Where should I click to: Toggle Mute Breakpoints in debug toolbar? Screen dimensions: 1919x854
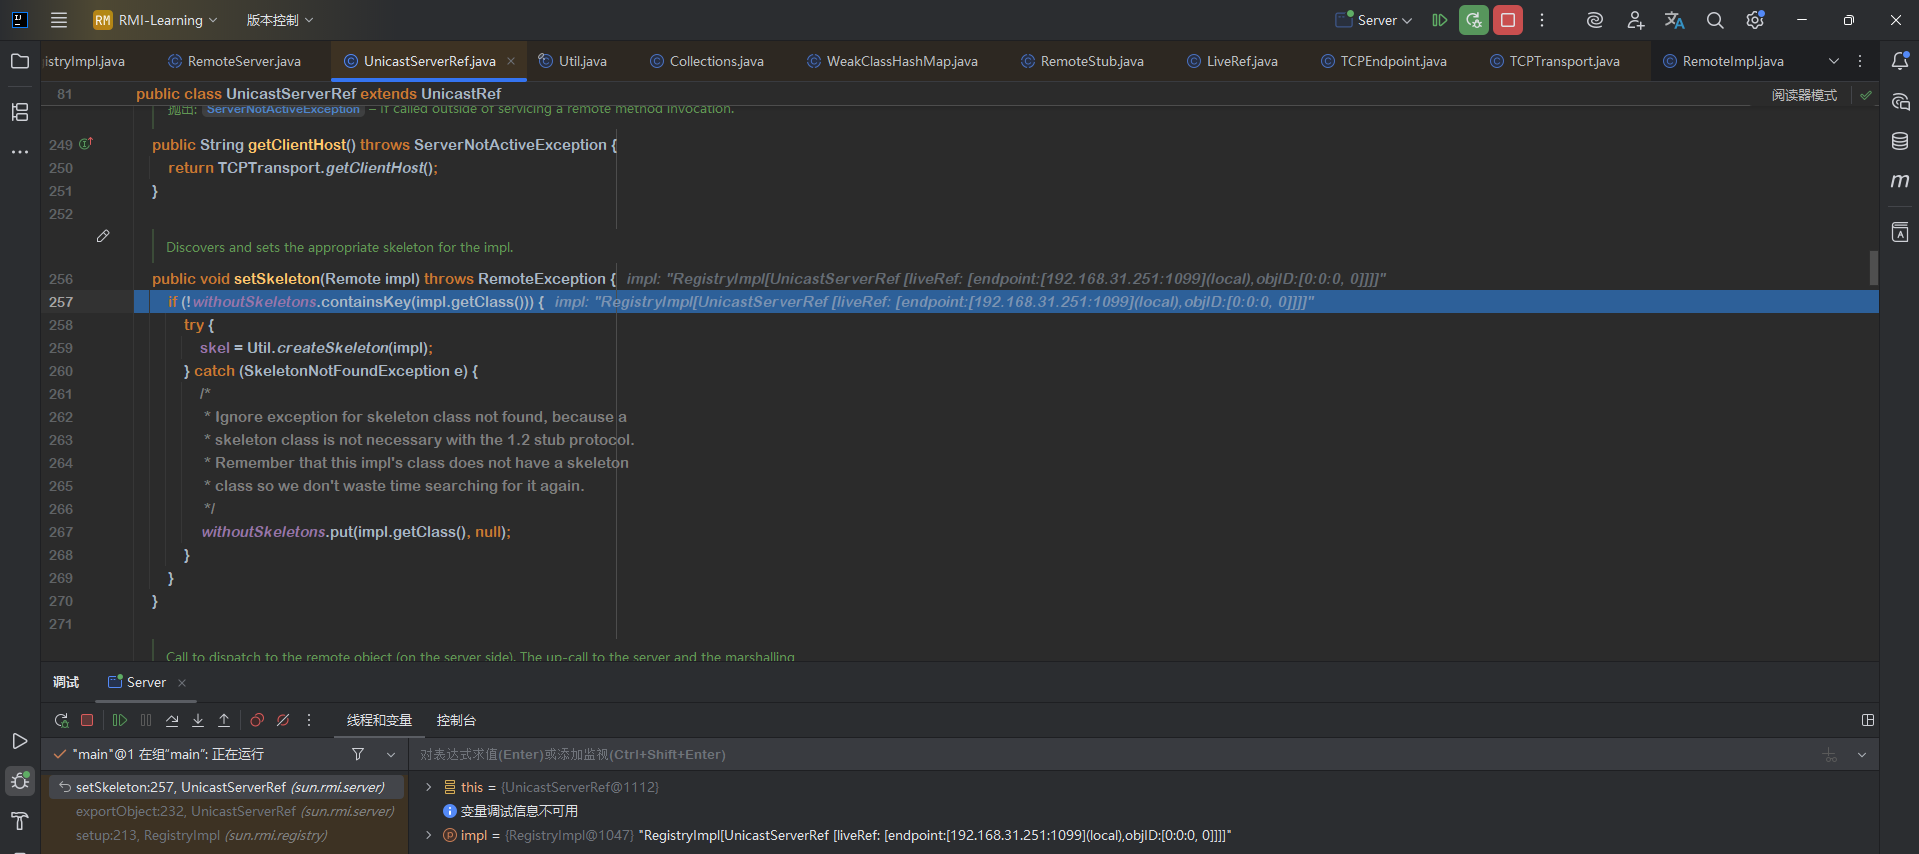pos(283,720)
